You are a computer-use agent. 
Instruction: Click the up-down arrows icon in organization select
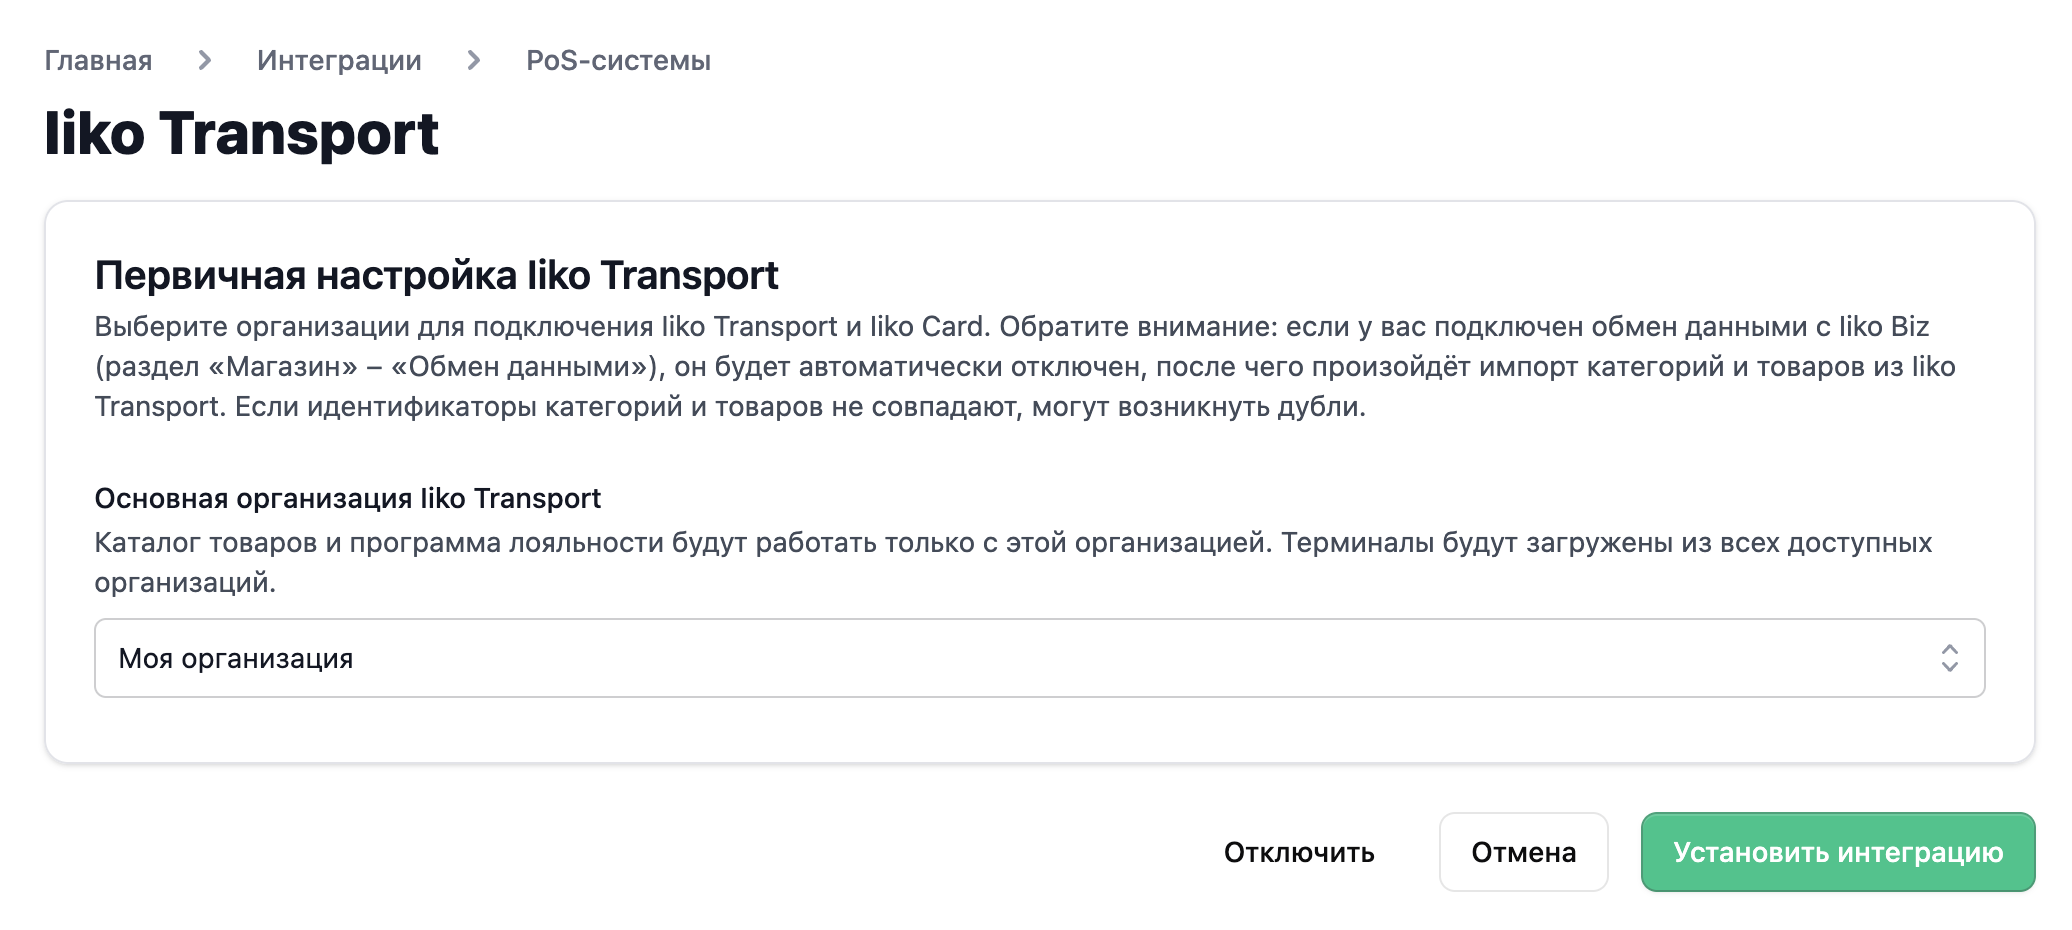(1949, 658)
